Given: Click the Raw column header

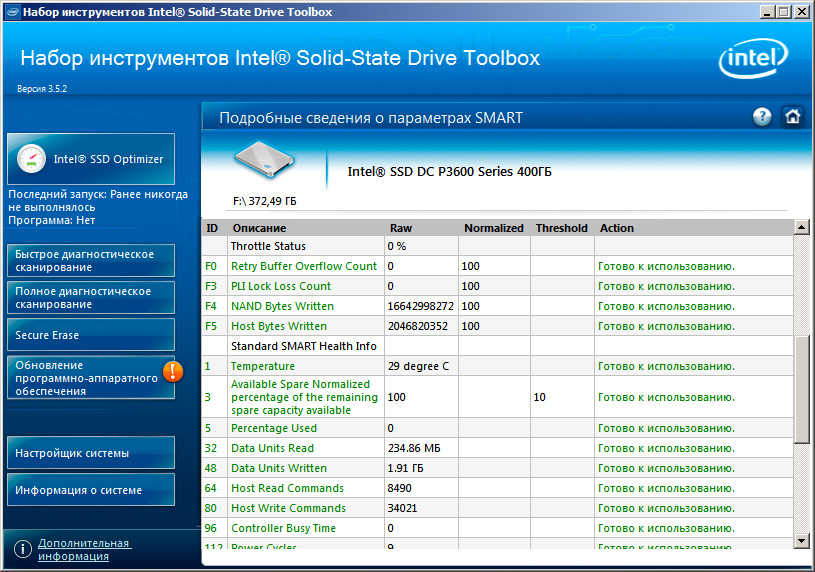Looking at the screenshot, I should tap(401, 228).
